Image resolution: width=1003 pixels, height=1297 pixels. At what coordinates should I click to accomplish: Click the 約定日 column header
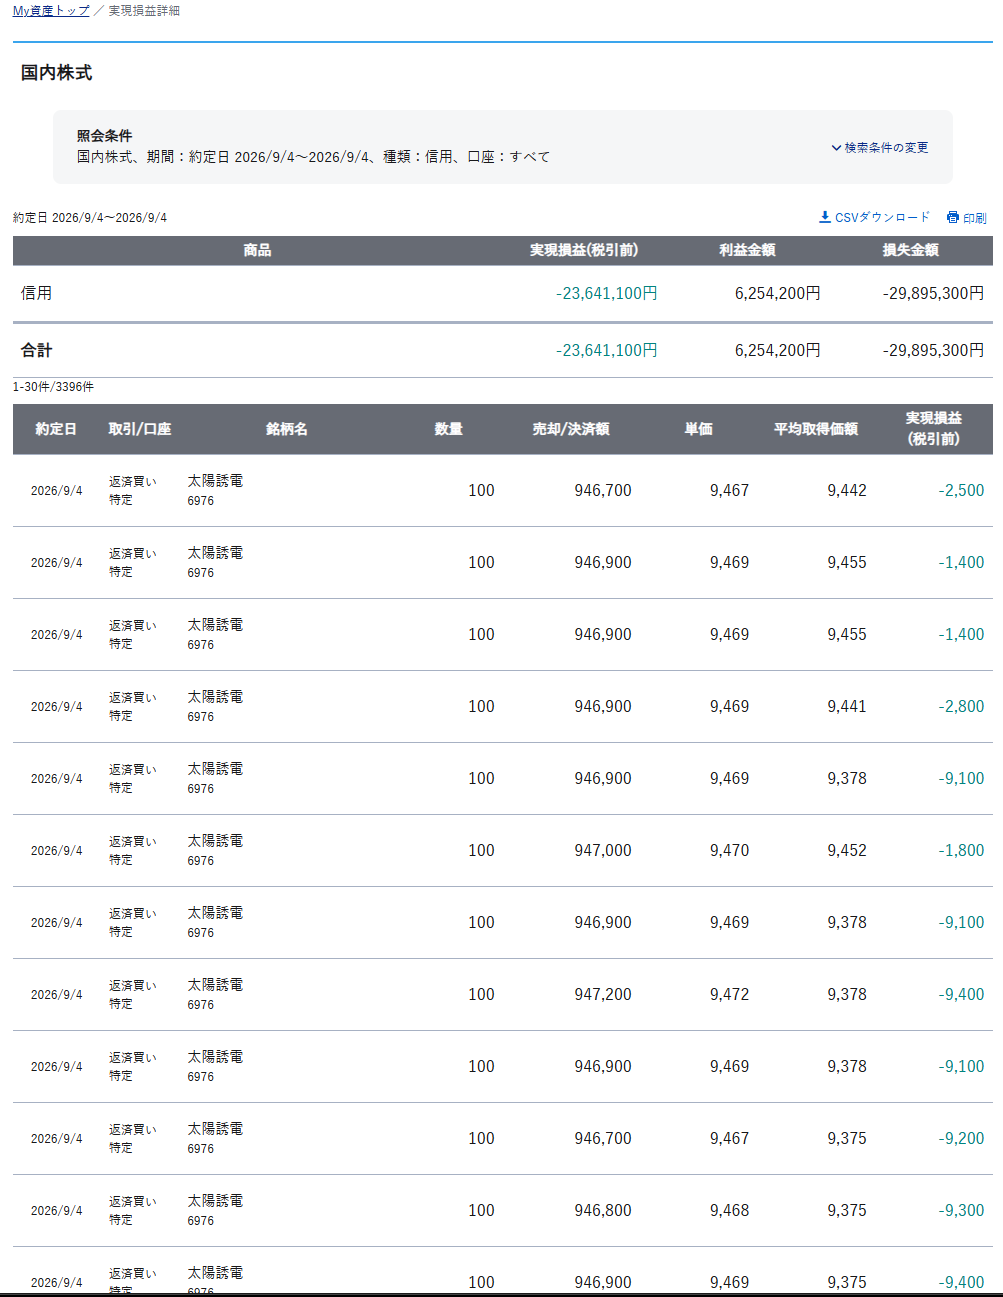pos(56,429)
